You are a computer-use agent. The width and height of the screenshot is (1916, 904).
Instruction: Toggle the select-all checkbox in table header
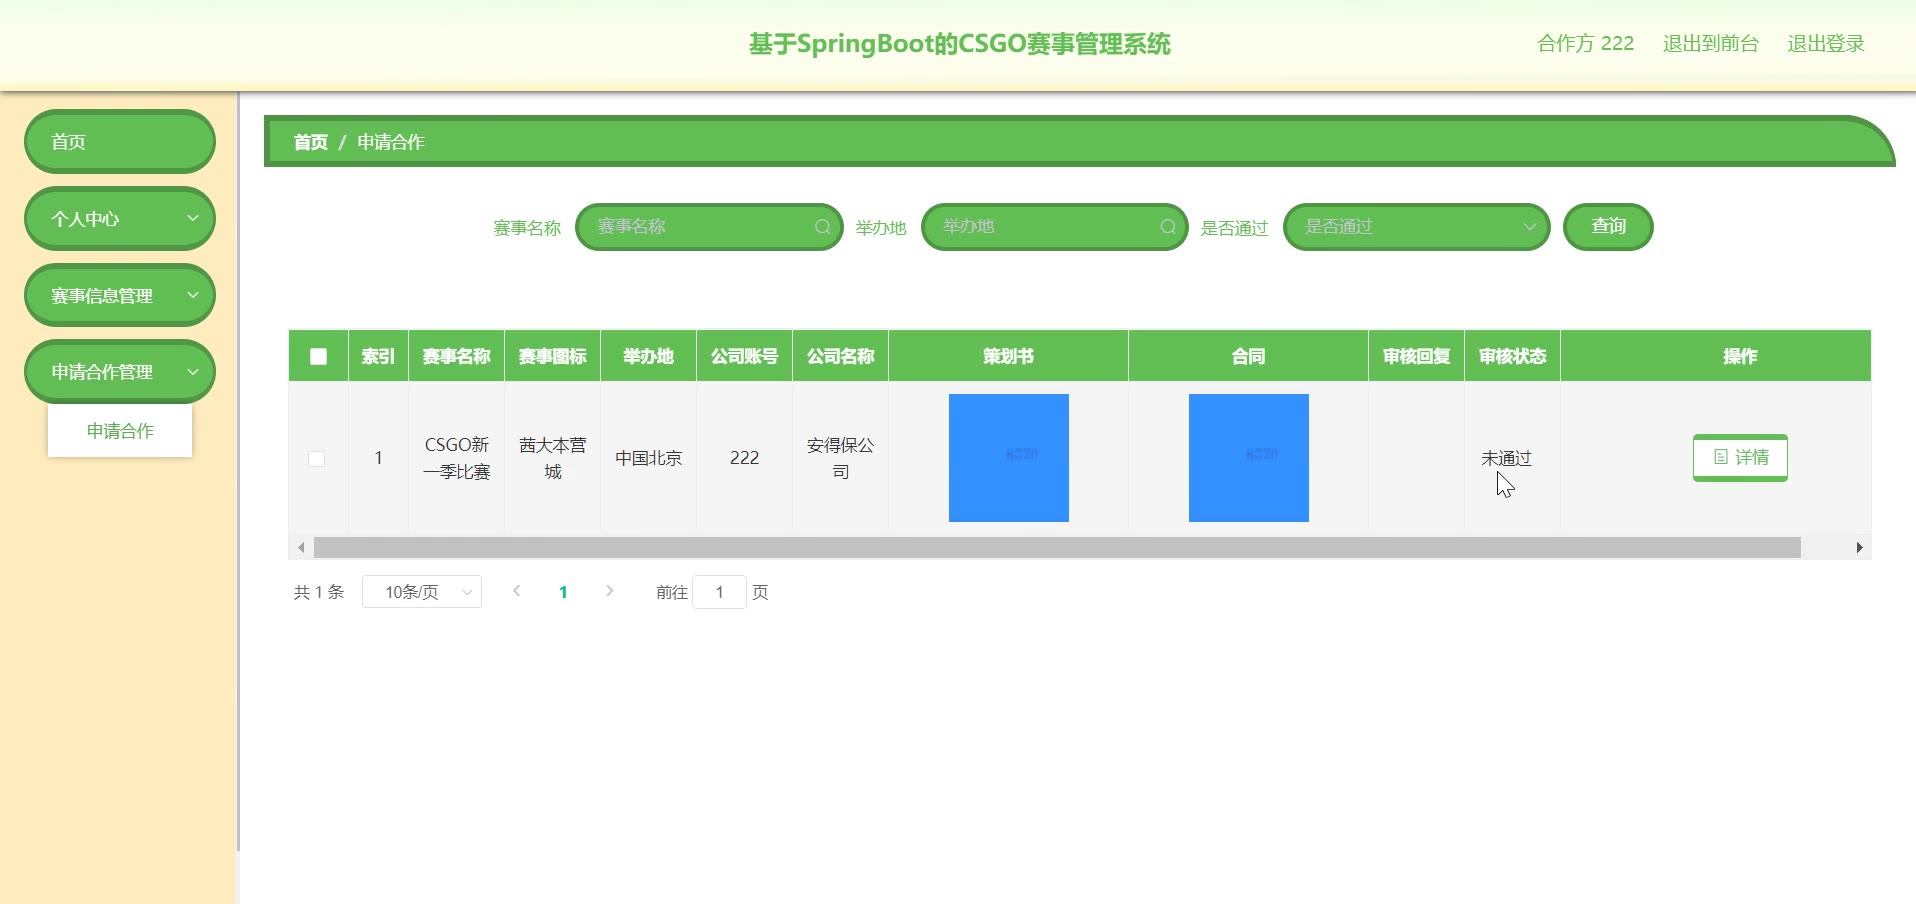(x=318, y=356)
